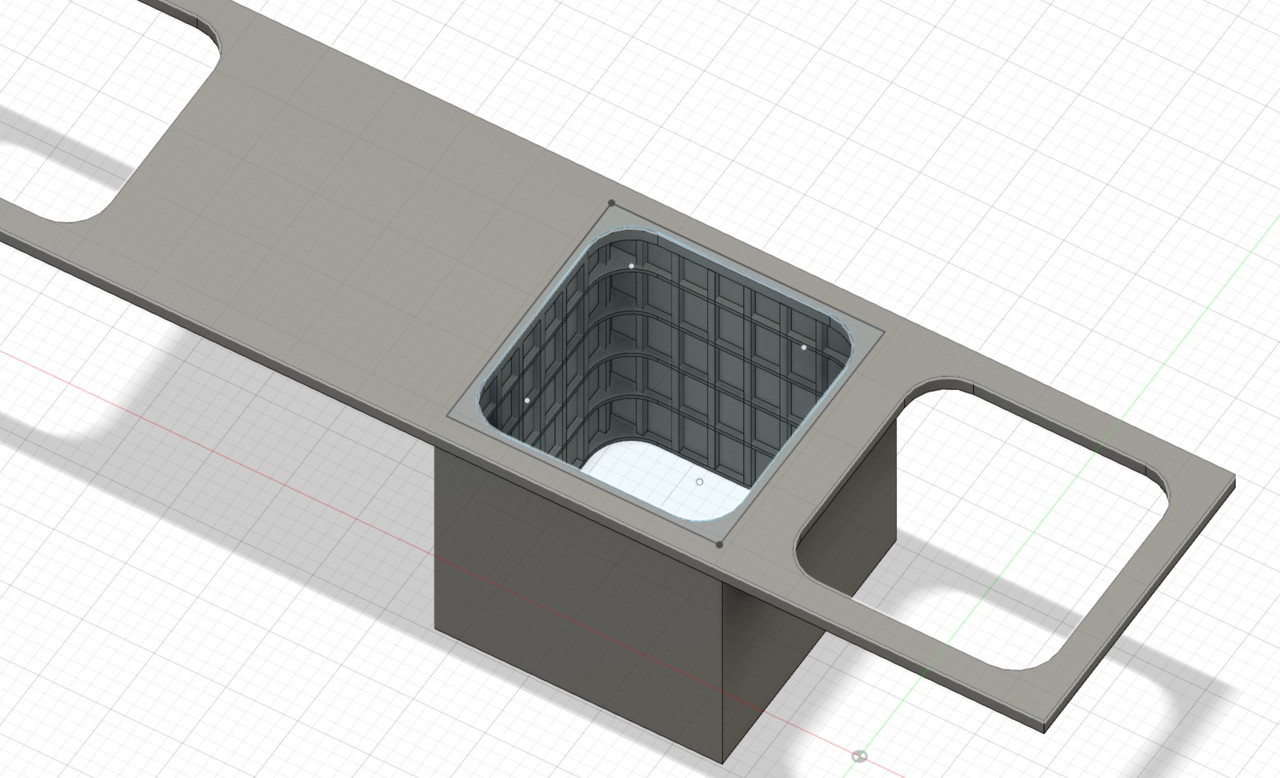Screen dimensions: 1280x778
Task: Select the origin point marker where axes cross
Action: point(859,756)
